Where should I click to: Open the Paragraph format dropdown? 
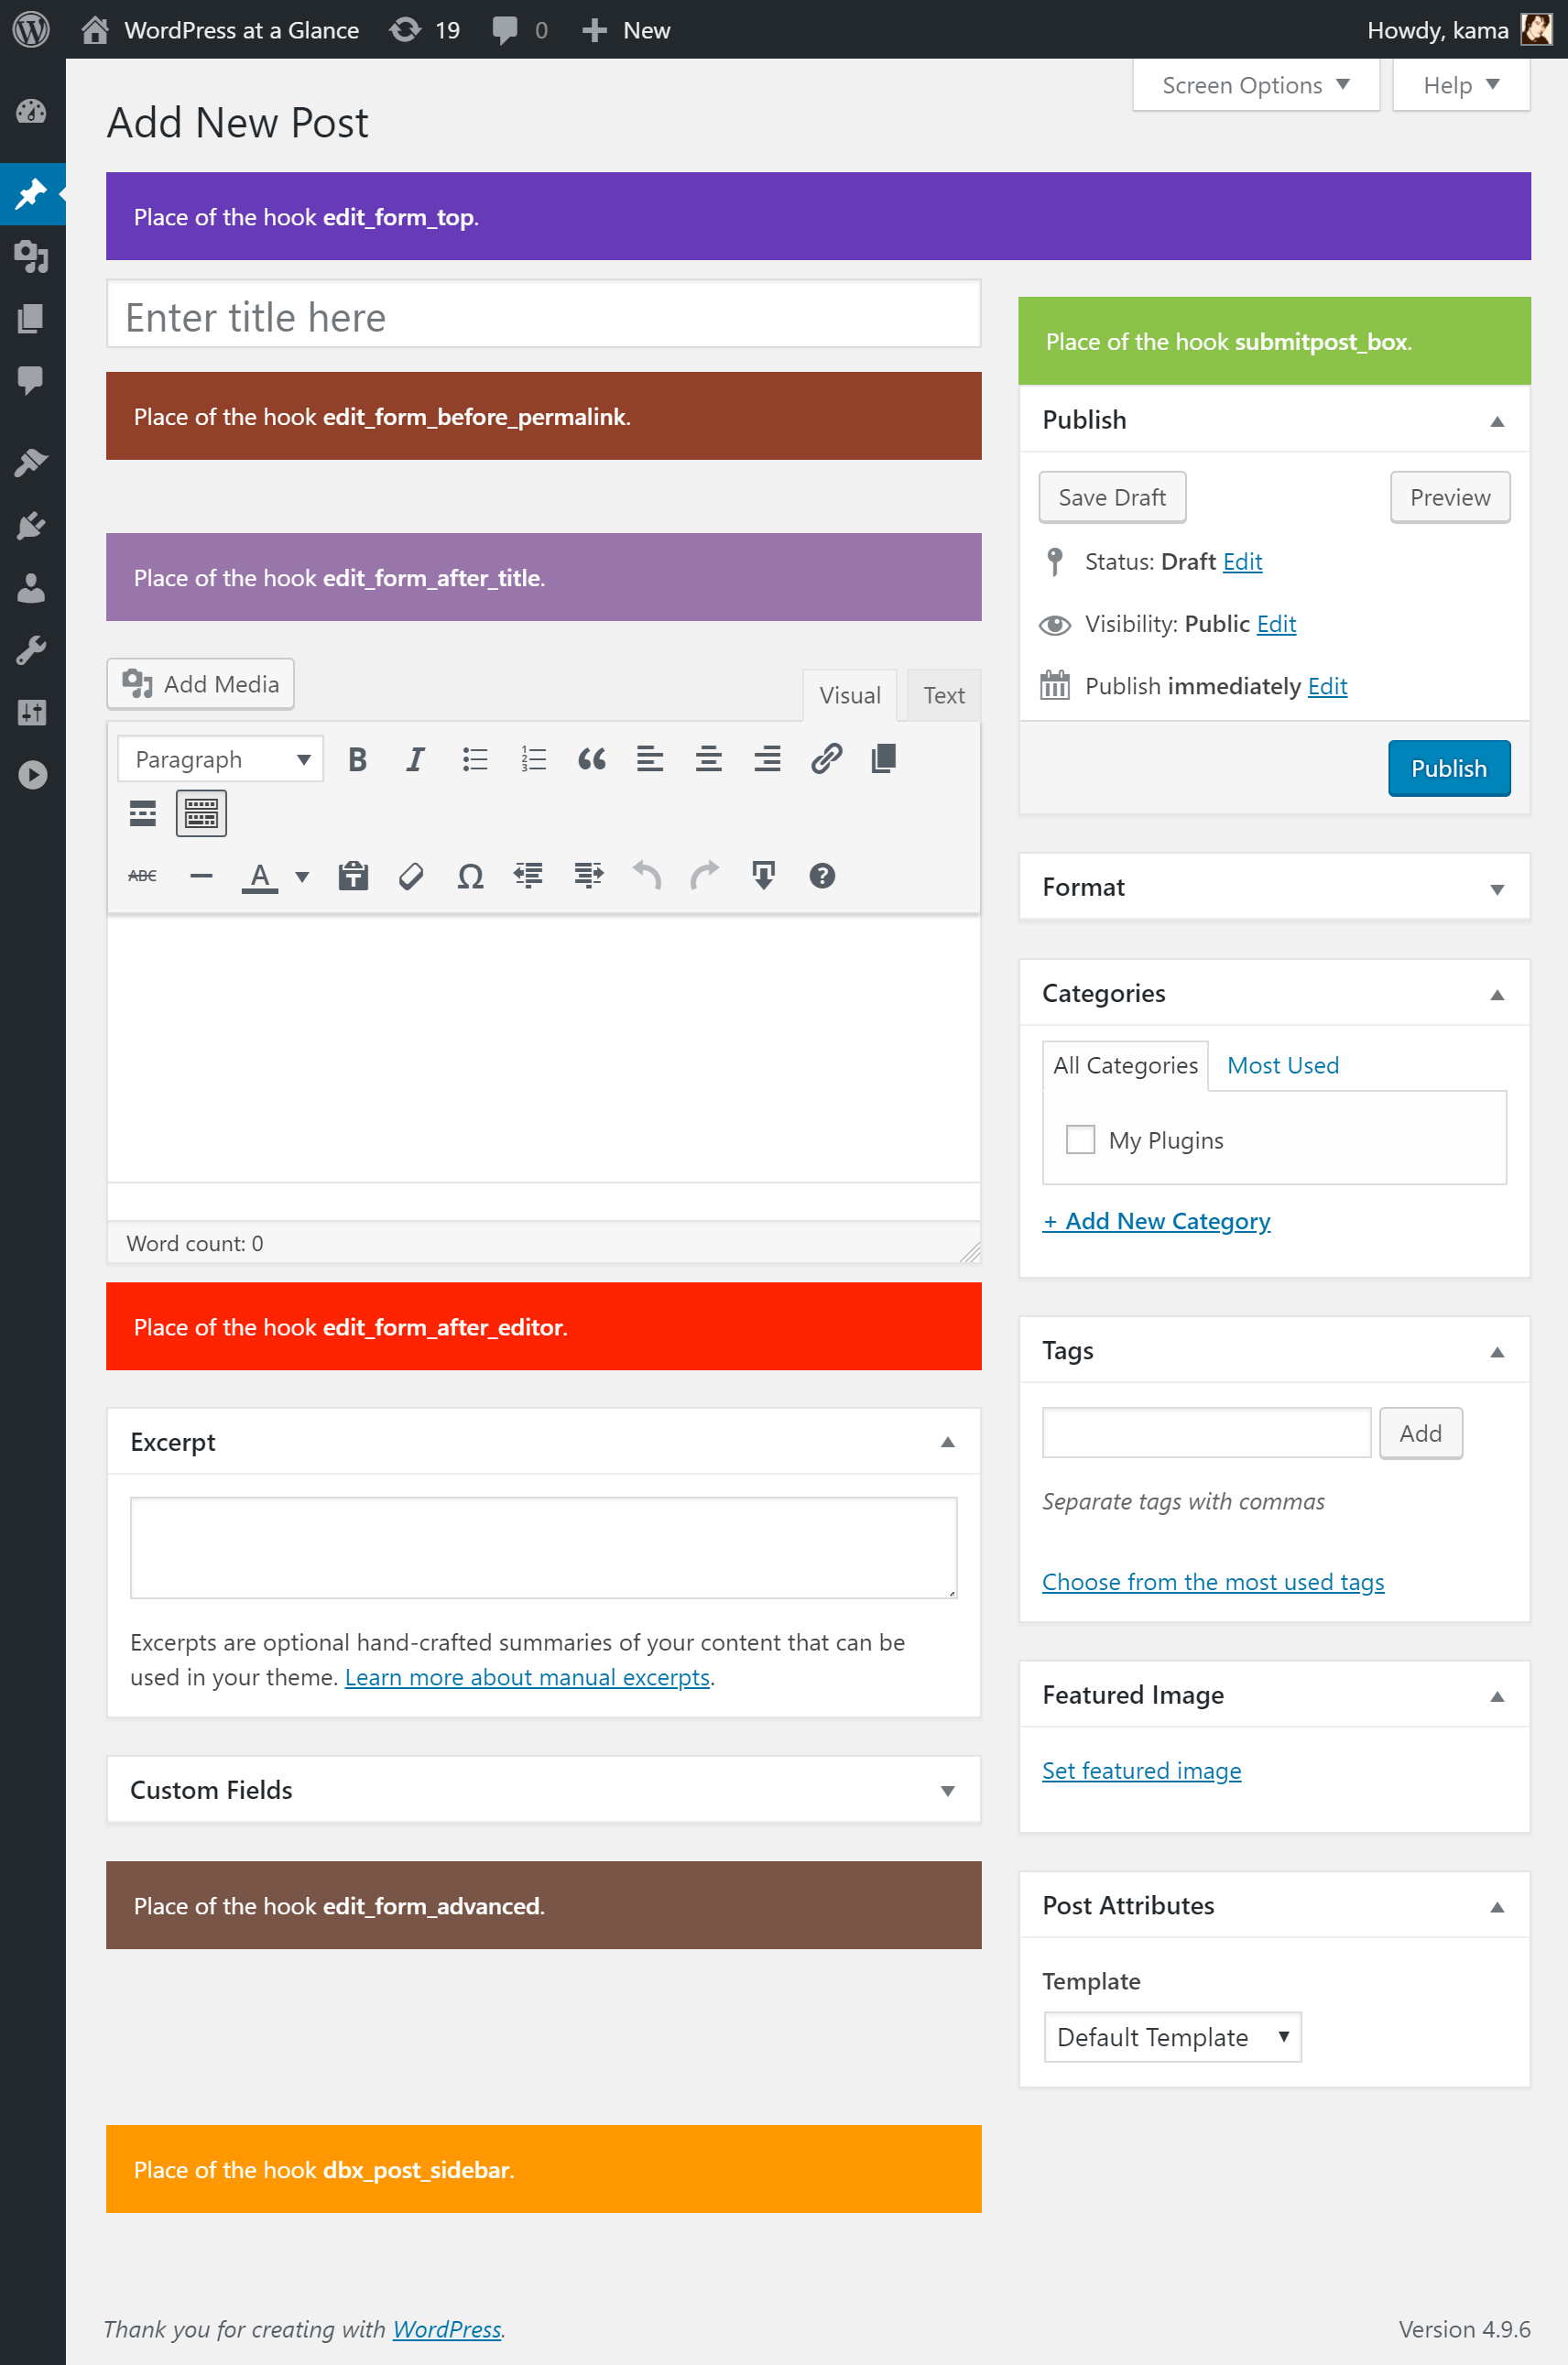[x=220, y=759]
